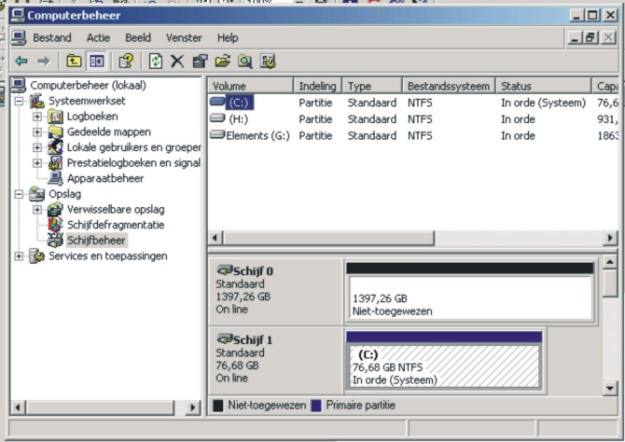Select Lokale gebruikers en groepen node
Image resolution: width=625 pixels, height=442 pixels.
[134, 147]
